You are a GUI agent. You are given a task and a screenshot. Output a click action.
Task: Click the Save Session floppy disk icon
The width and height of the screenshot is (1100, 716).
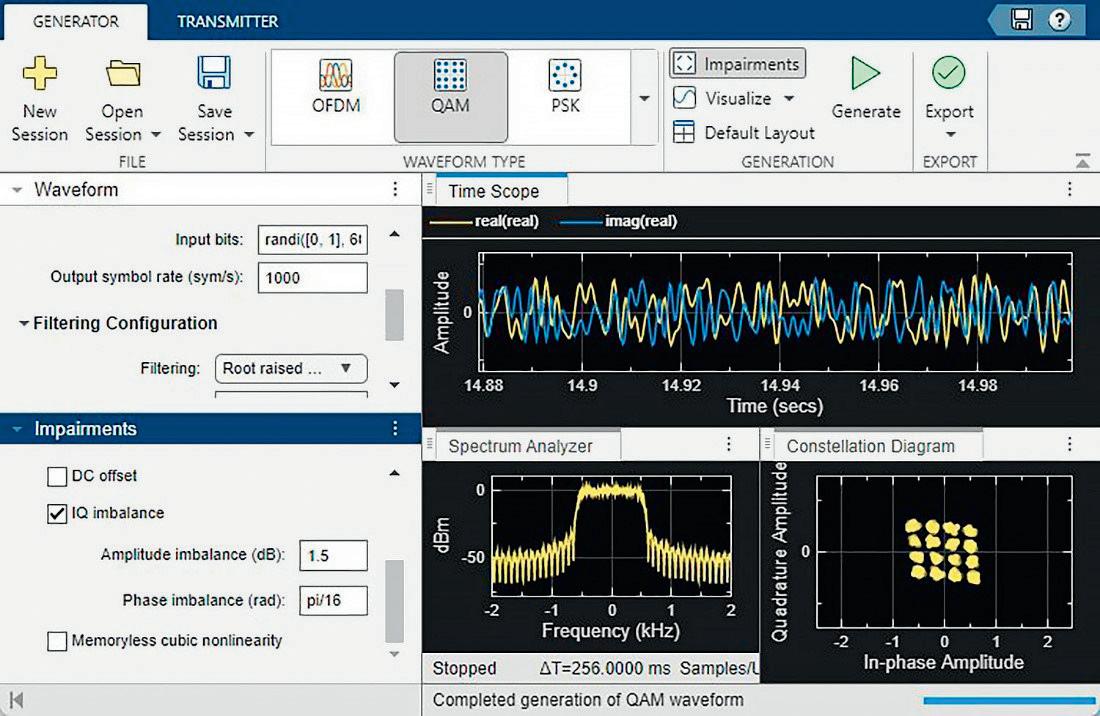214,73
